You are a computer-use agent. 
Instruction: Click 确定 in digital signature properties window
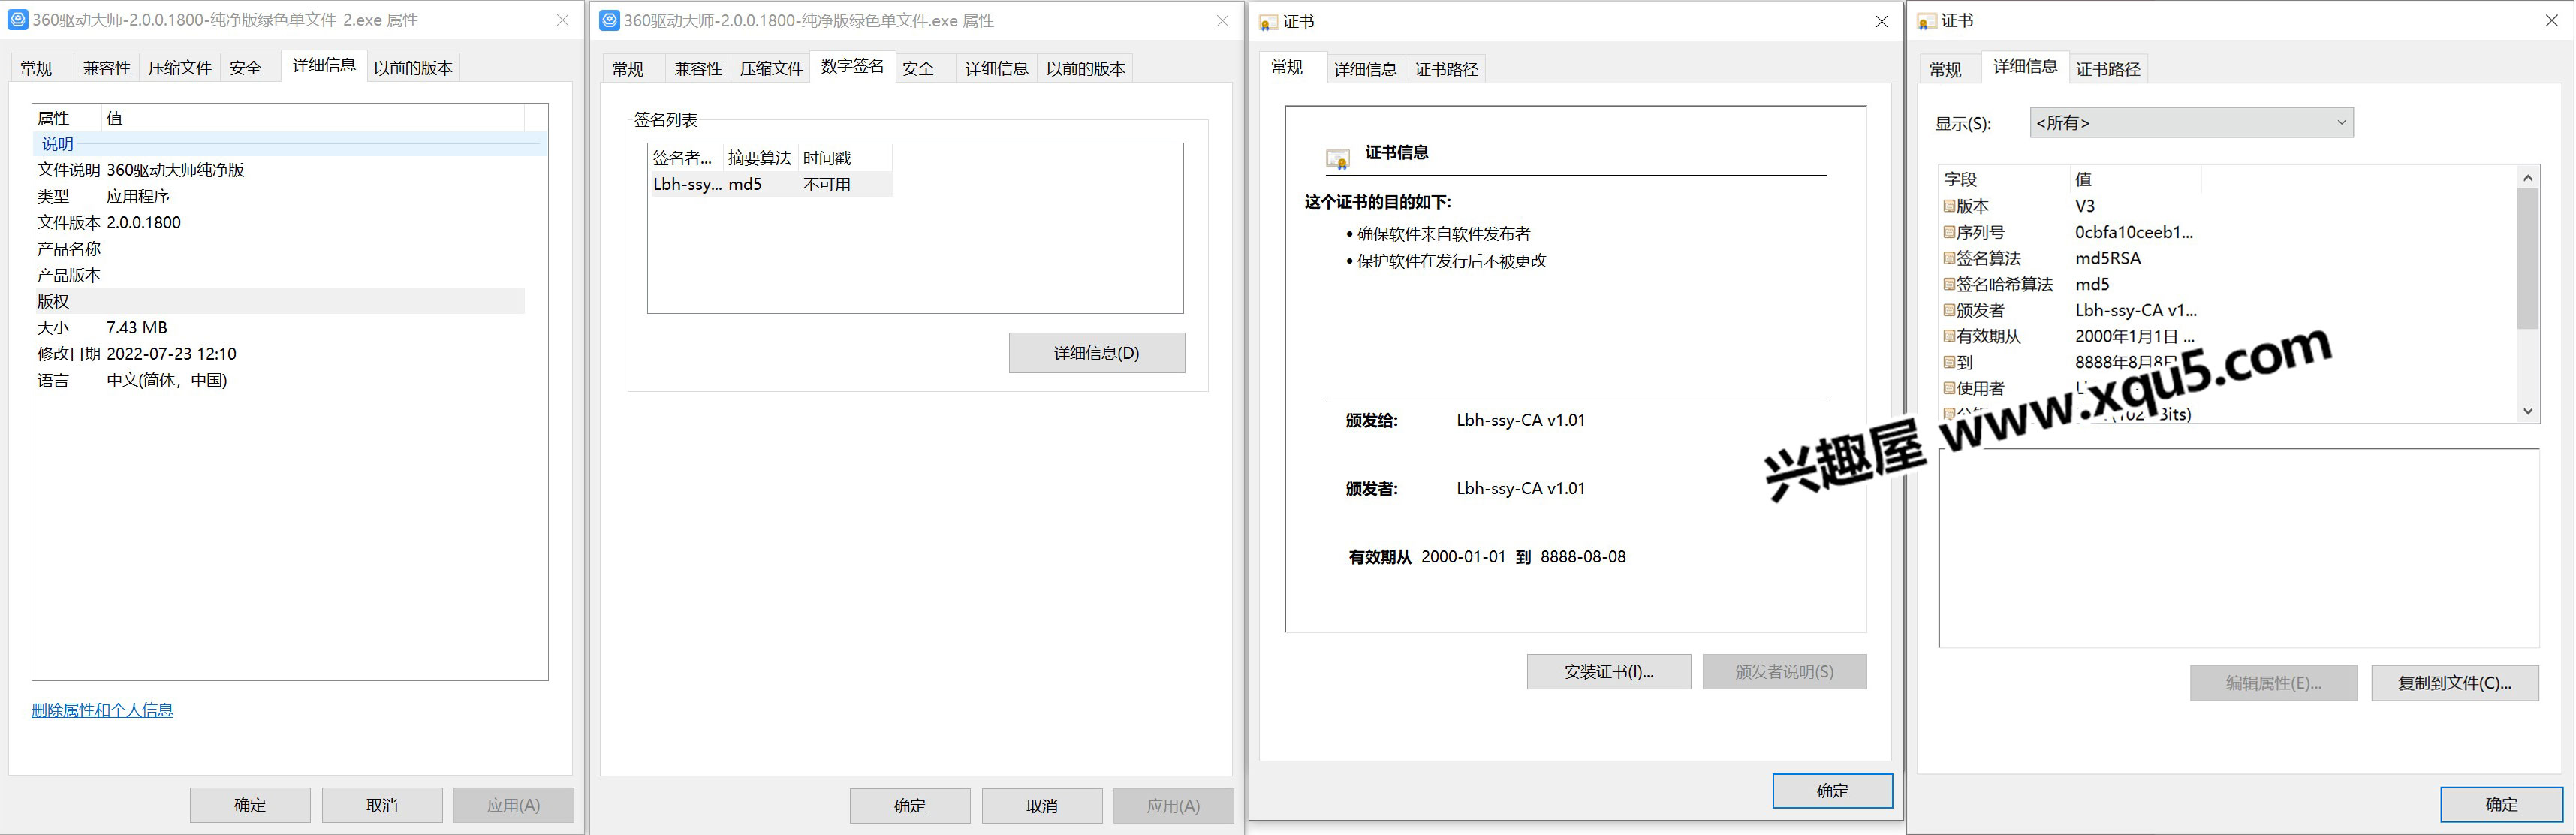[910, 806]
